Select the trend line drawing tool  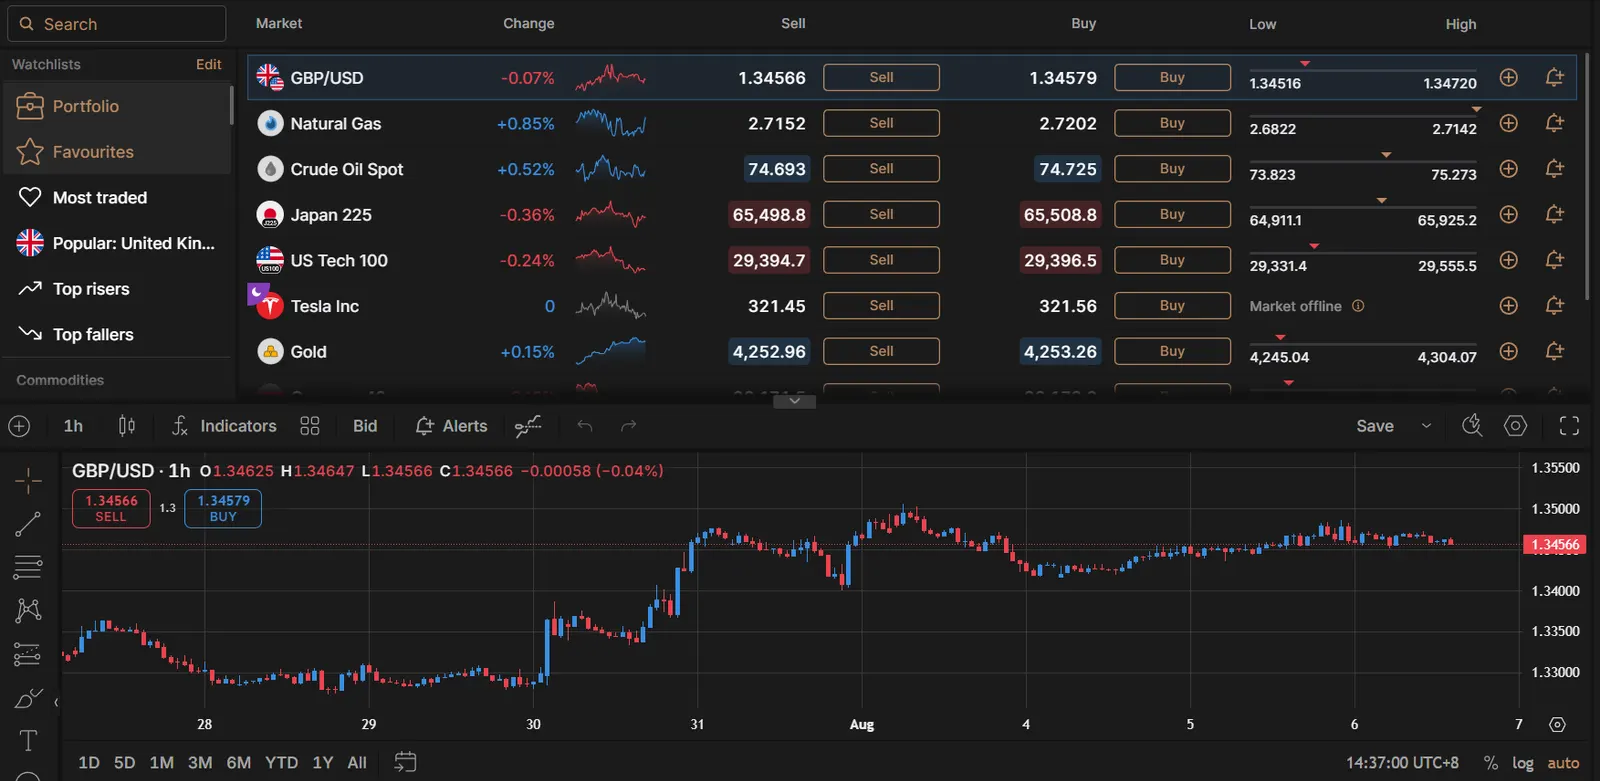click(28, 524)
